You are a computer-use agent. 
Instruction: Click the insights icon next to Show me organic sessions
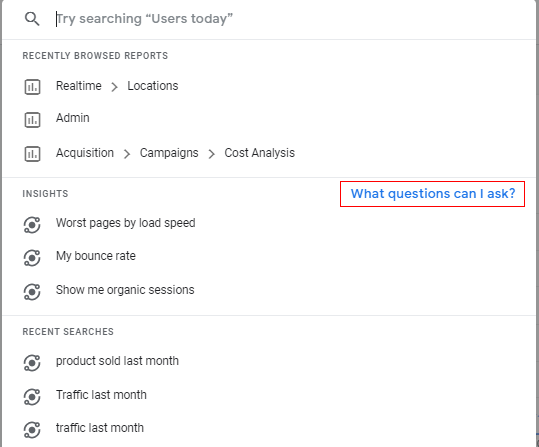pos(32,292)
